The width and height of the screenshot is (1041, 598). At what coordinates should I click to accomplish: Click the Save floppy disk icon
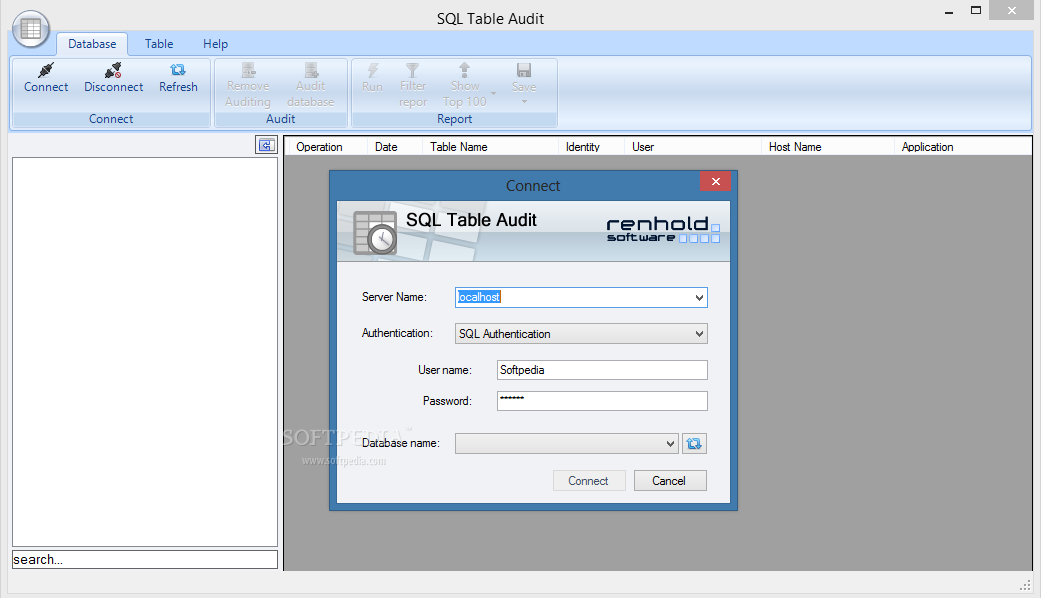coord(524,70)
